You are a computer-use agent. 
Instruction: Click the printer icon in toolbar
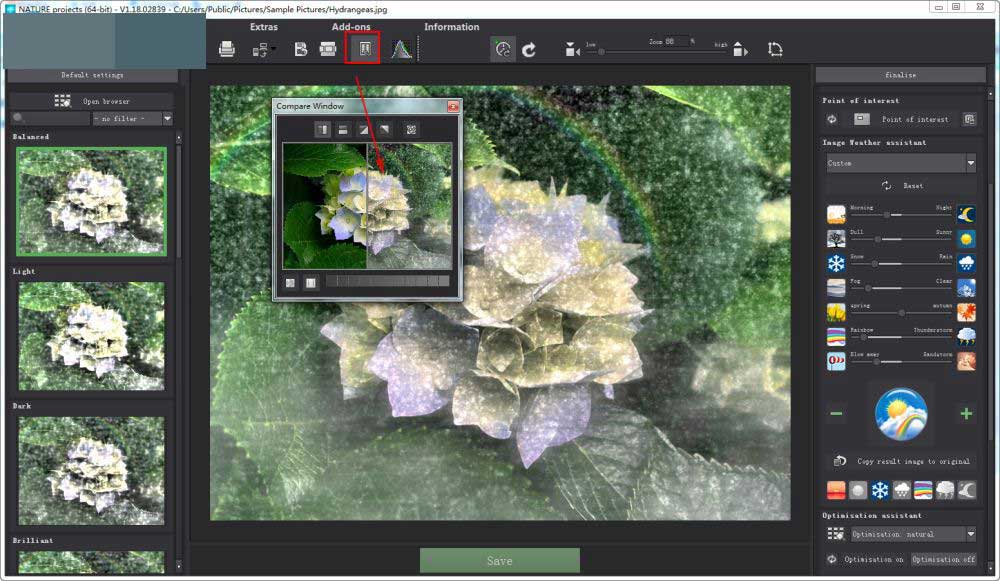226,49
